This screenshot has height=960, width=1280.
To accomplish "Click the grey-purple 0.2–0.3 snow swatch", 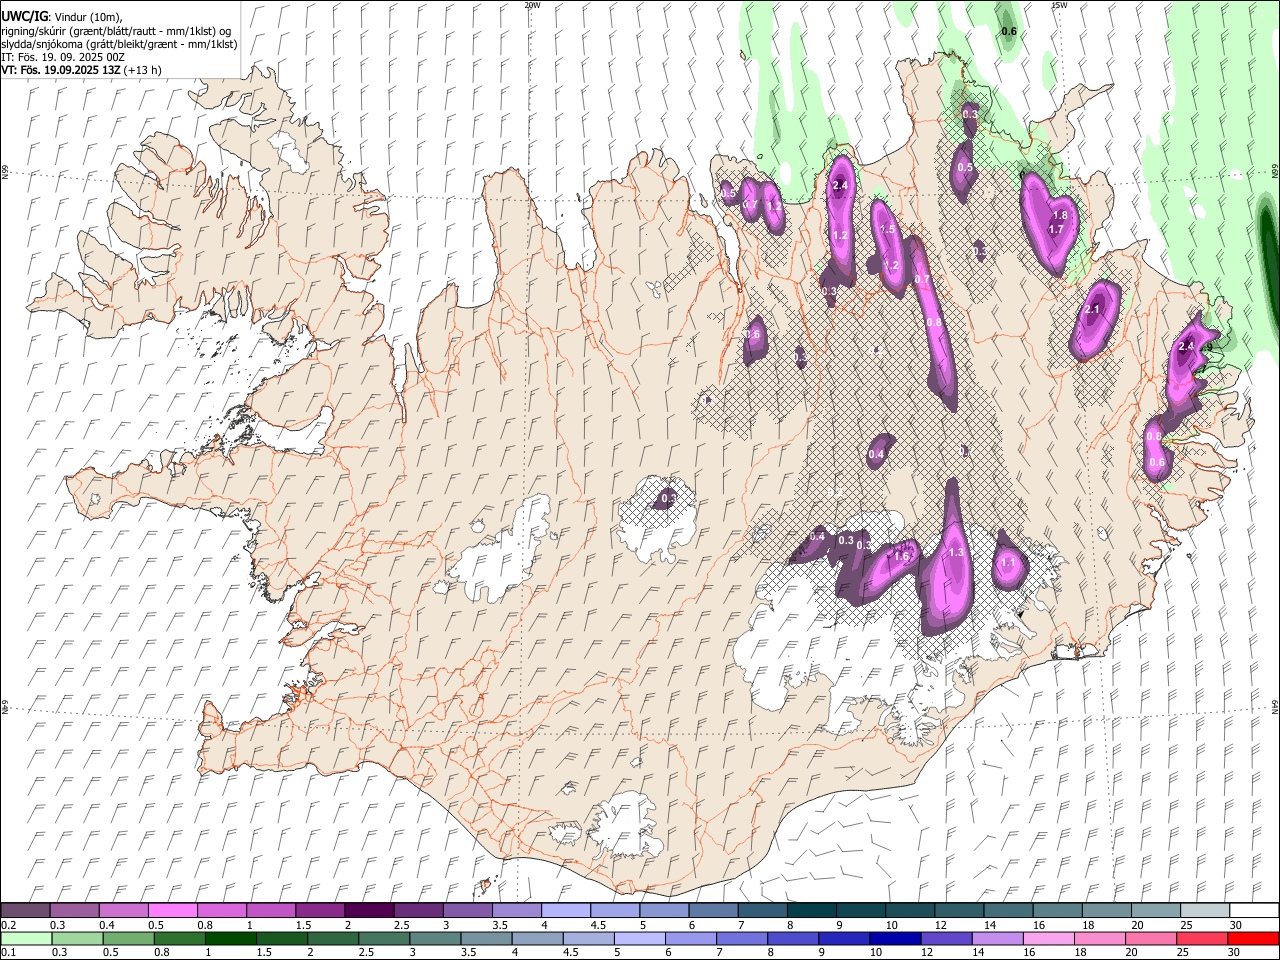I will pyautogui.click(x=25, y=911).
